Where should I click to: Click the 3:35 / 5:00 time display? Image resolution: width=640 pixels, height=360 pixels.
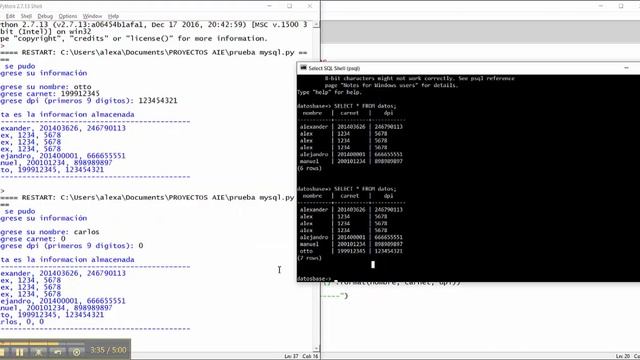click(108, 350)
